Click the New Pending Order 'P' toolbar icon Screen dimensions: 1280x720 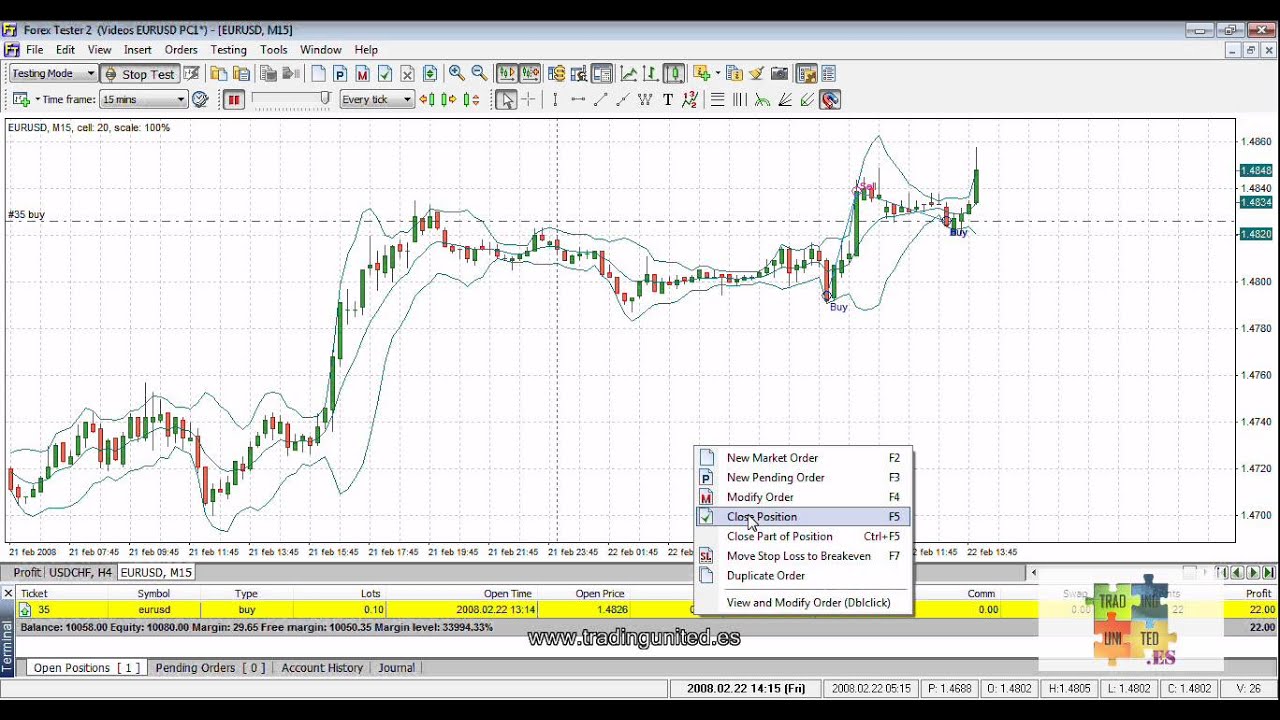pos(340,73)
